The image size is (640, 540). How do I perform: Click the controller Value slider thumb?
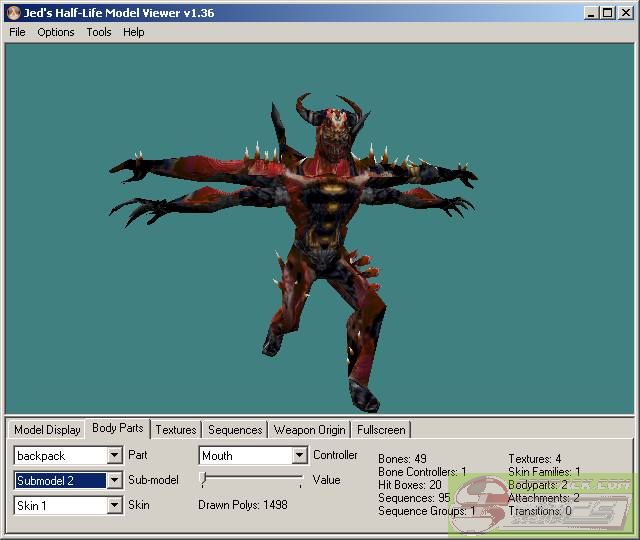(203, 479)
